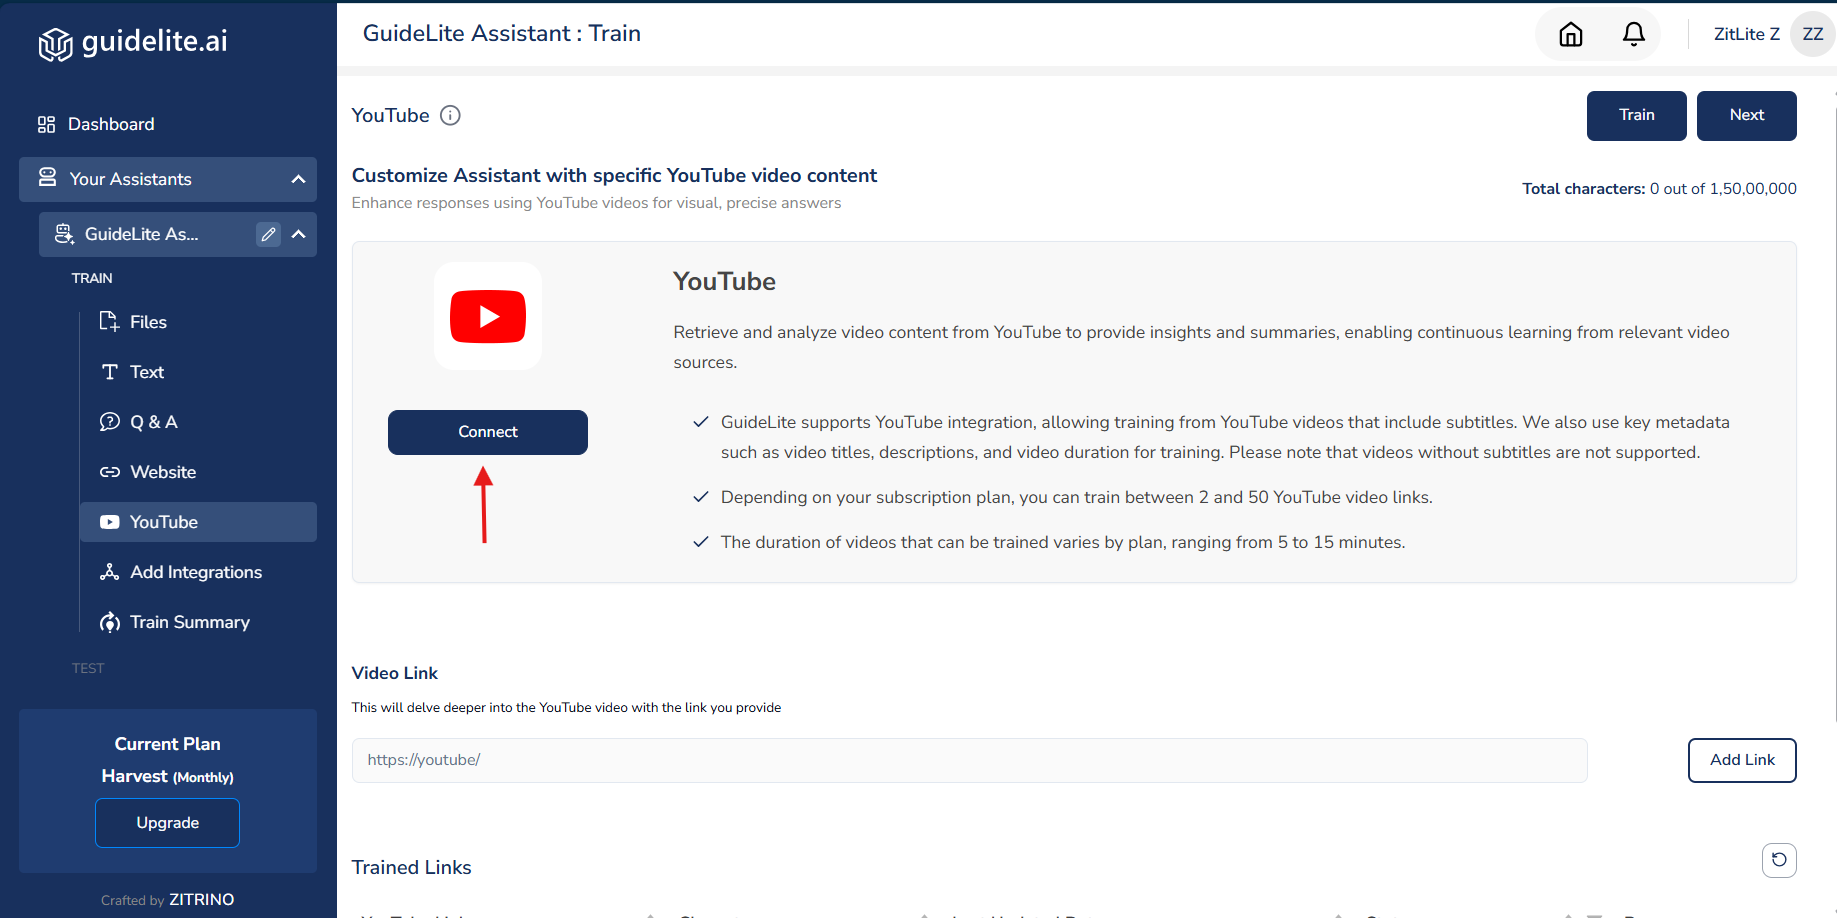Click the guidelite.ai logo
This screenshot has width=1837, height=918.
coord(133,42)
